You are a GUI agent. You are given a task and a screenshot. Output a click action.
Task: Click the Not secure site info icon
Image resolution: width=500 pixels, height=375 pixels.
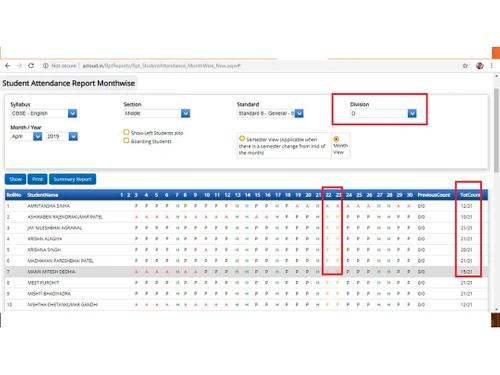pos(46,66)
